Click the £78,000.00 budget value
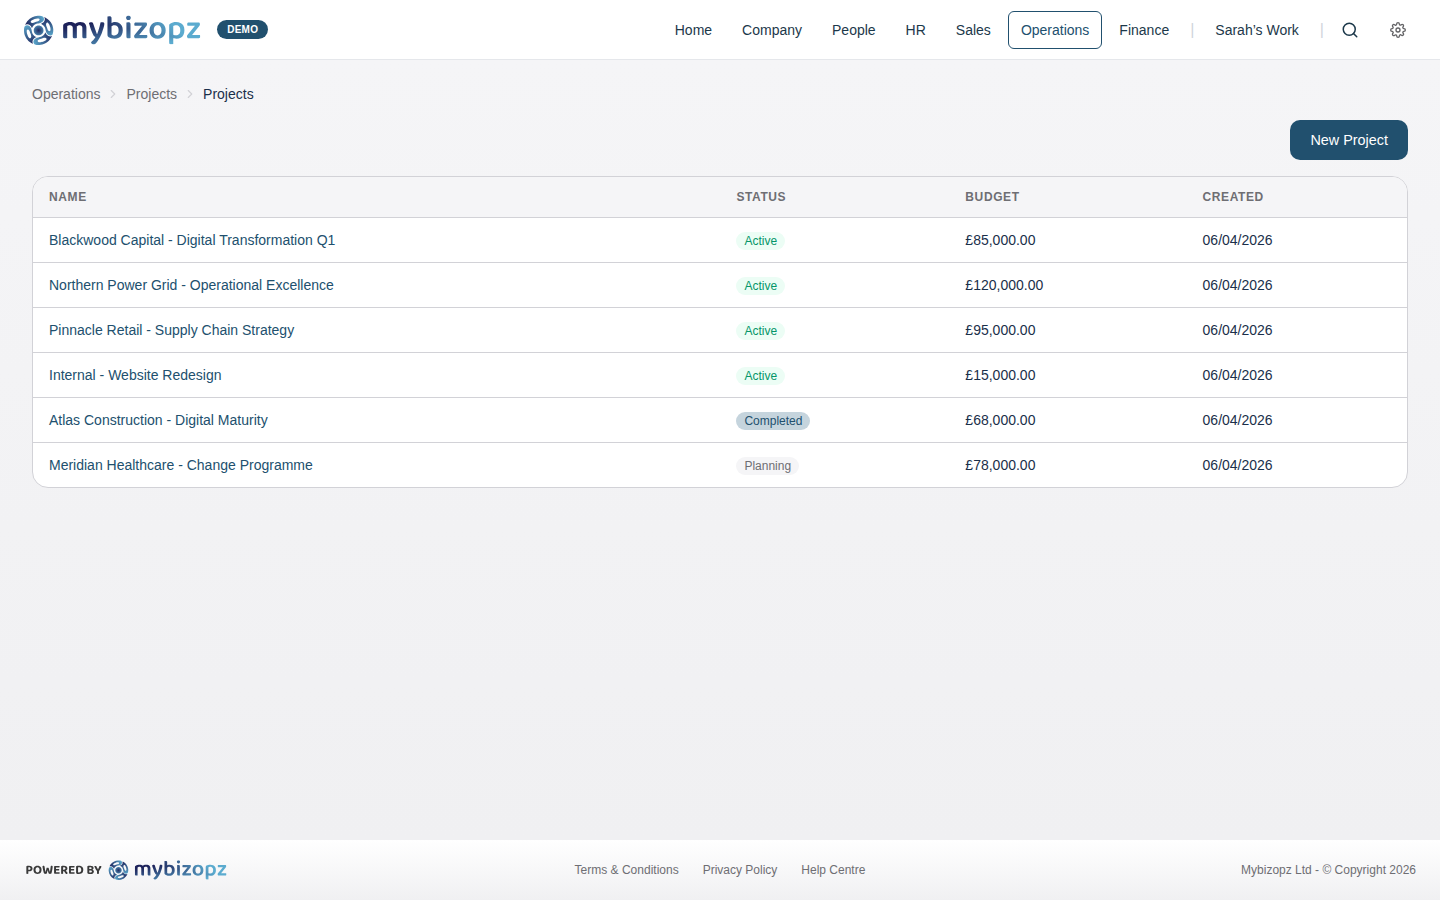Viewport: 1440px width, 900px height. point(1000,465)
